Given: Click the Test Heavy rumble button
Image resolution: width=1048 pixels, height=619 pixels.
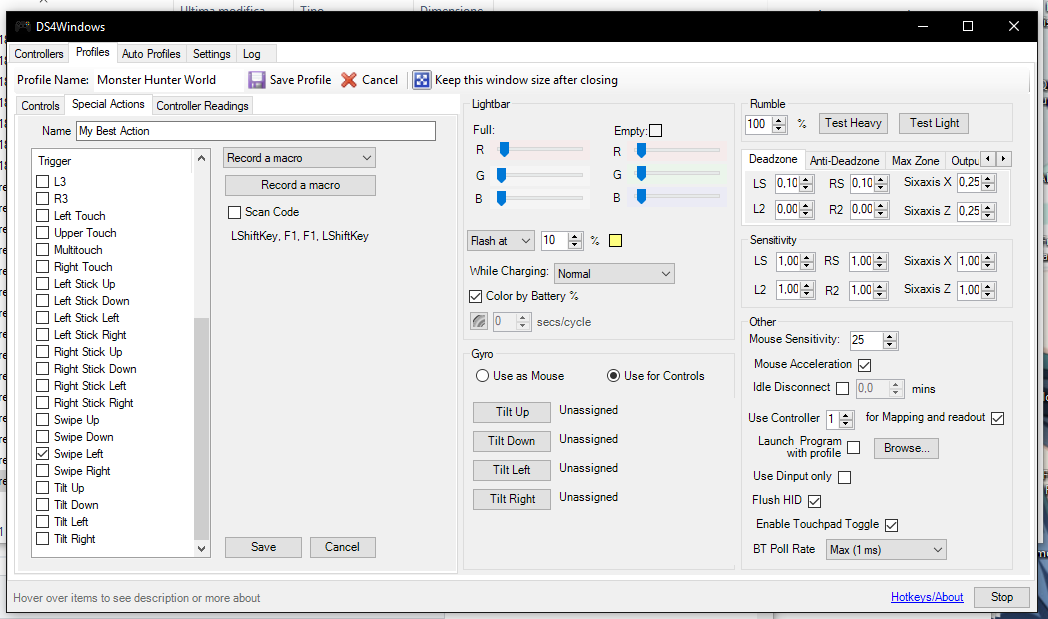Looking at the screenshot, I should pos(852,123).
